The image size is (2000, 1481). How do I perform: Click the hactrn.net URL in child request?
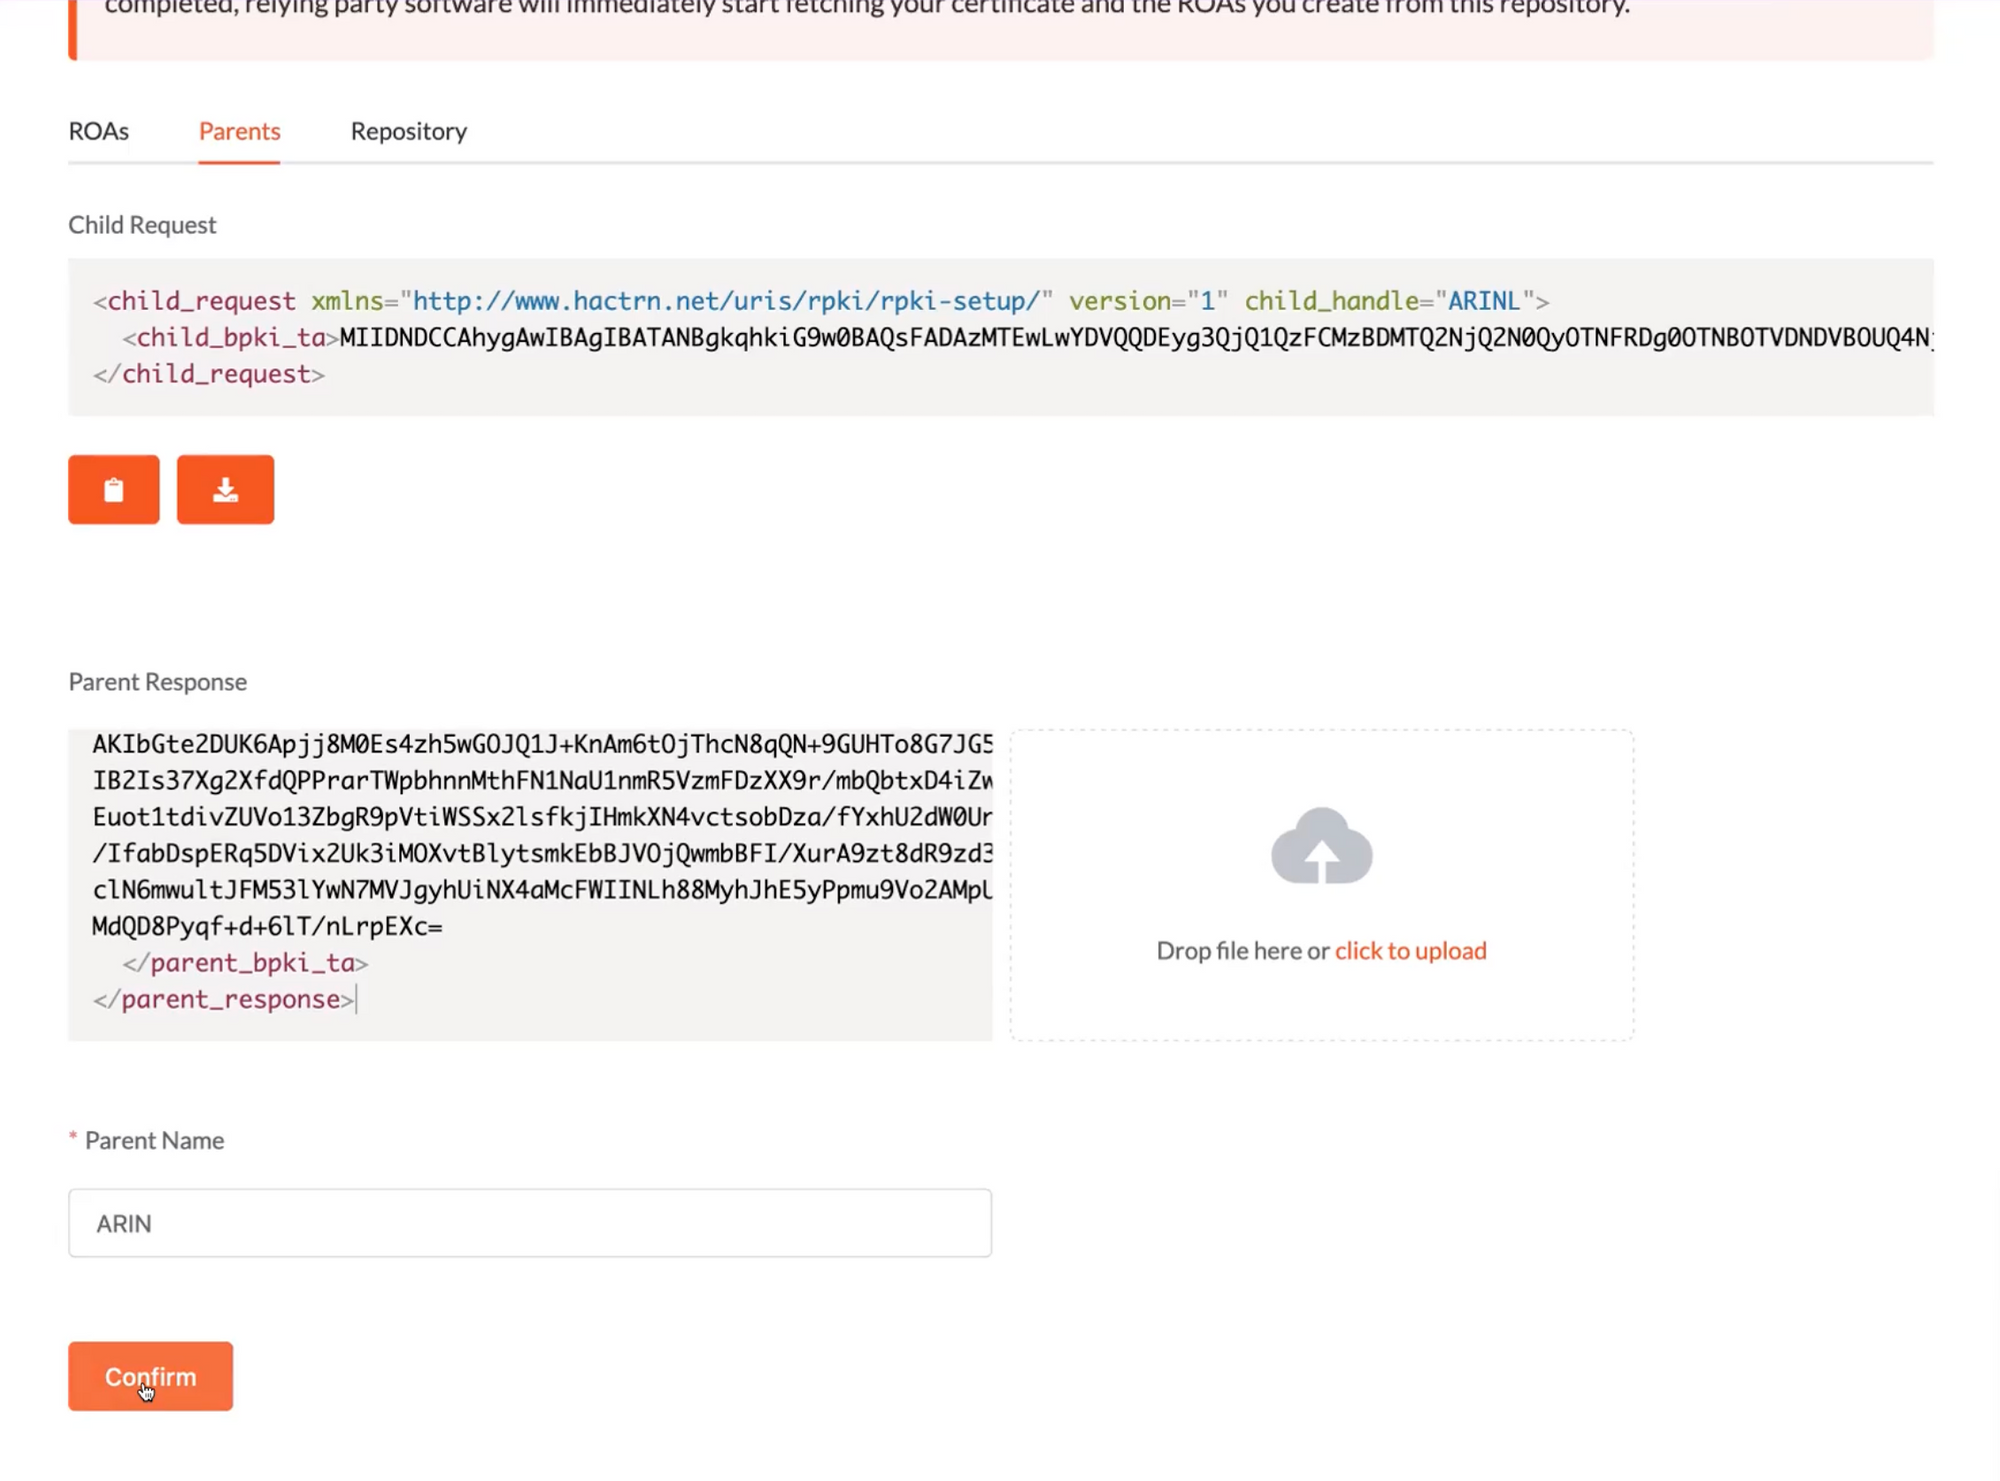click(726, 301)
